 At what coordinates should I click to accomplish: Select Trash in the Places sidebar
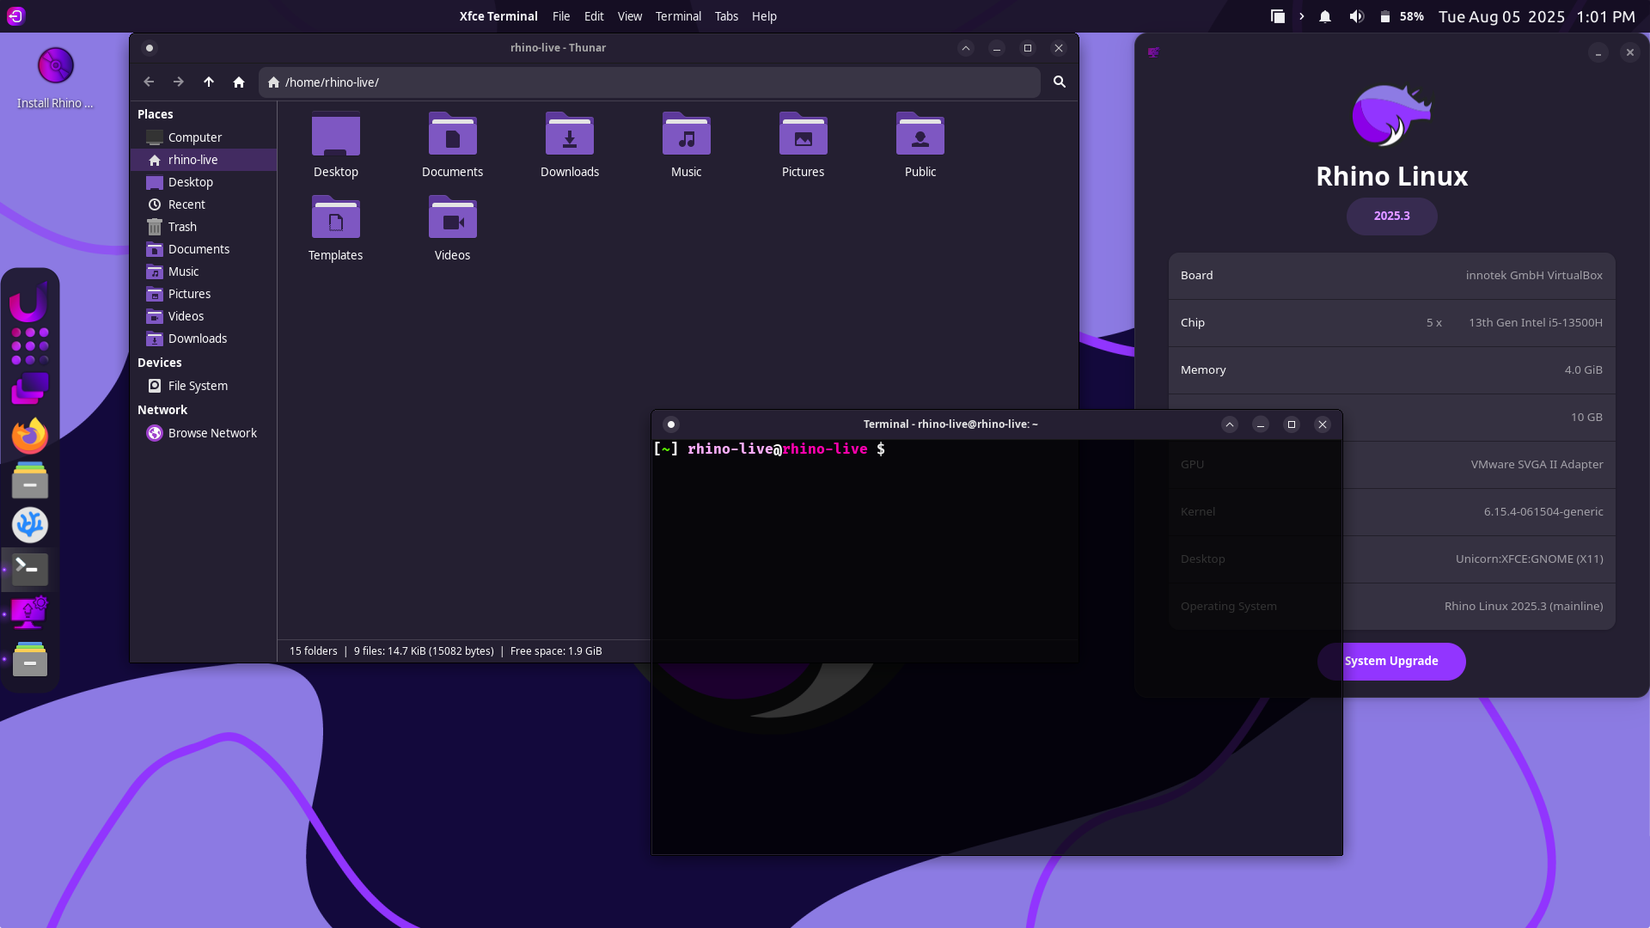[x=182, y=227]
